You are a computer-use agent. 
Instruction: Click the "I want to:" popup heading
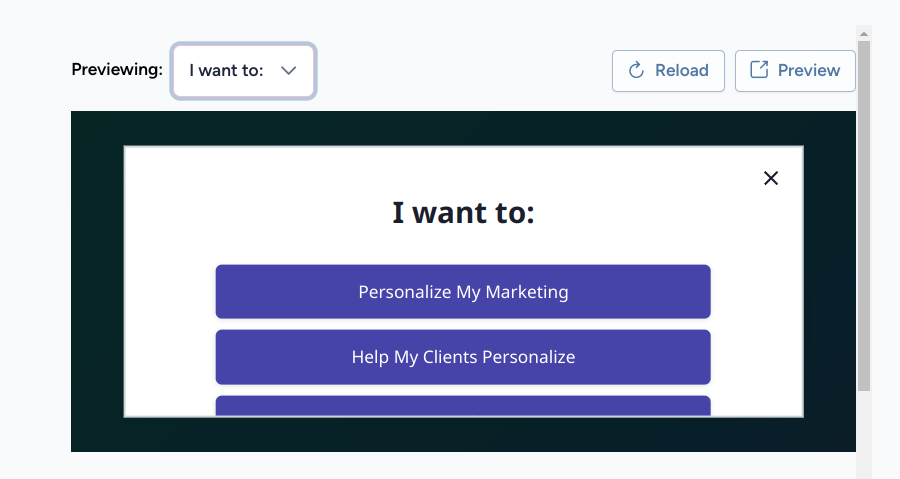[x=463, y=213]
